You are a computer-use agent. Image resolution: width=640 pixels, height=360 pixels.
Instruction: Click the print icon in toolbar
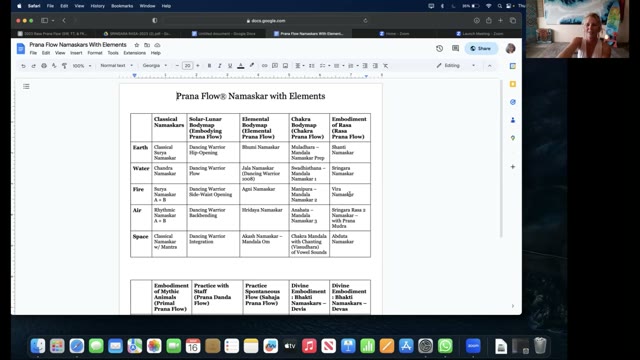(44, 66)
